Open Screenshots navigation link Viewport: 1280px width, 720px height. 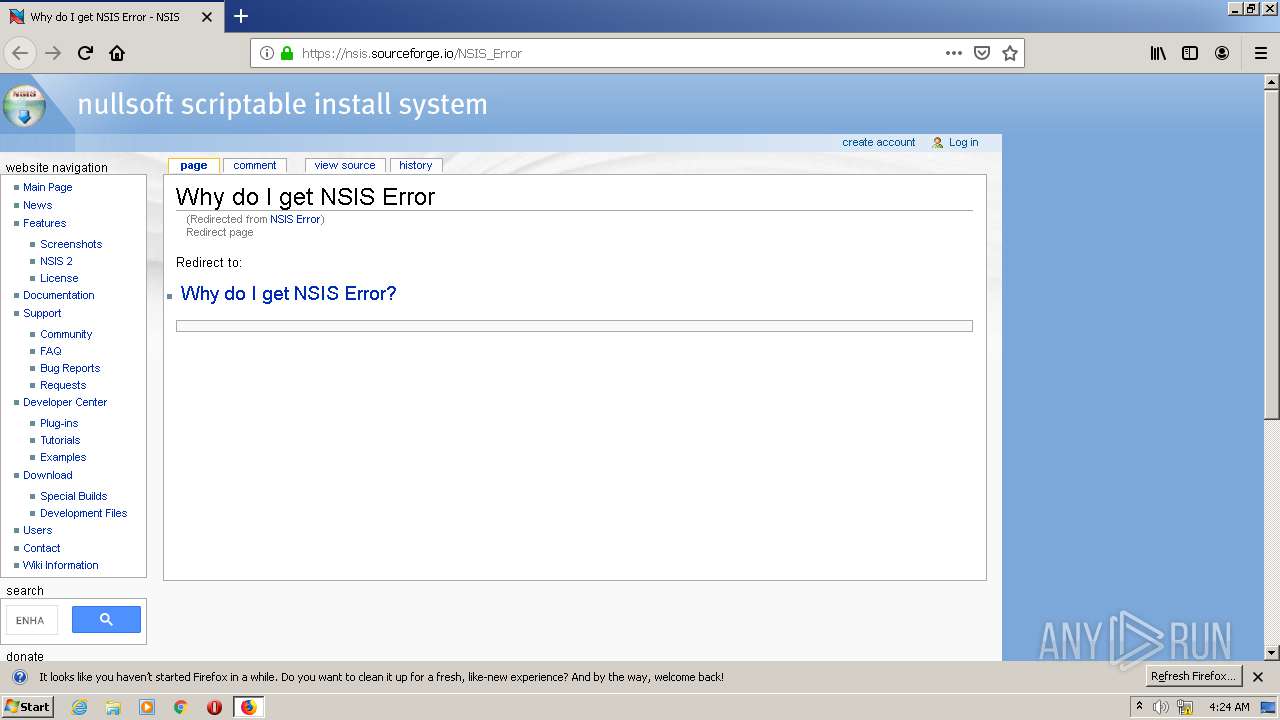pos(71,244)
